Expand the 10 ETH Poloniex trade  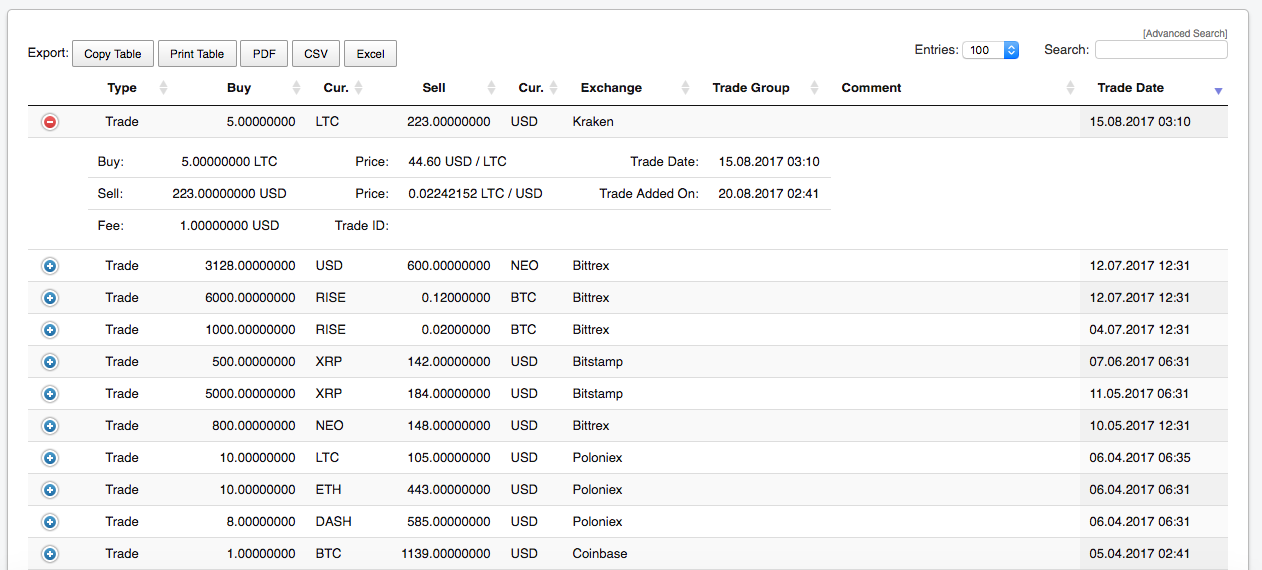(x=50, y=490)
